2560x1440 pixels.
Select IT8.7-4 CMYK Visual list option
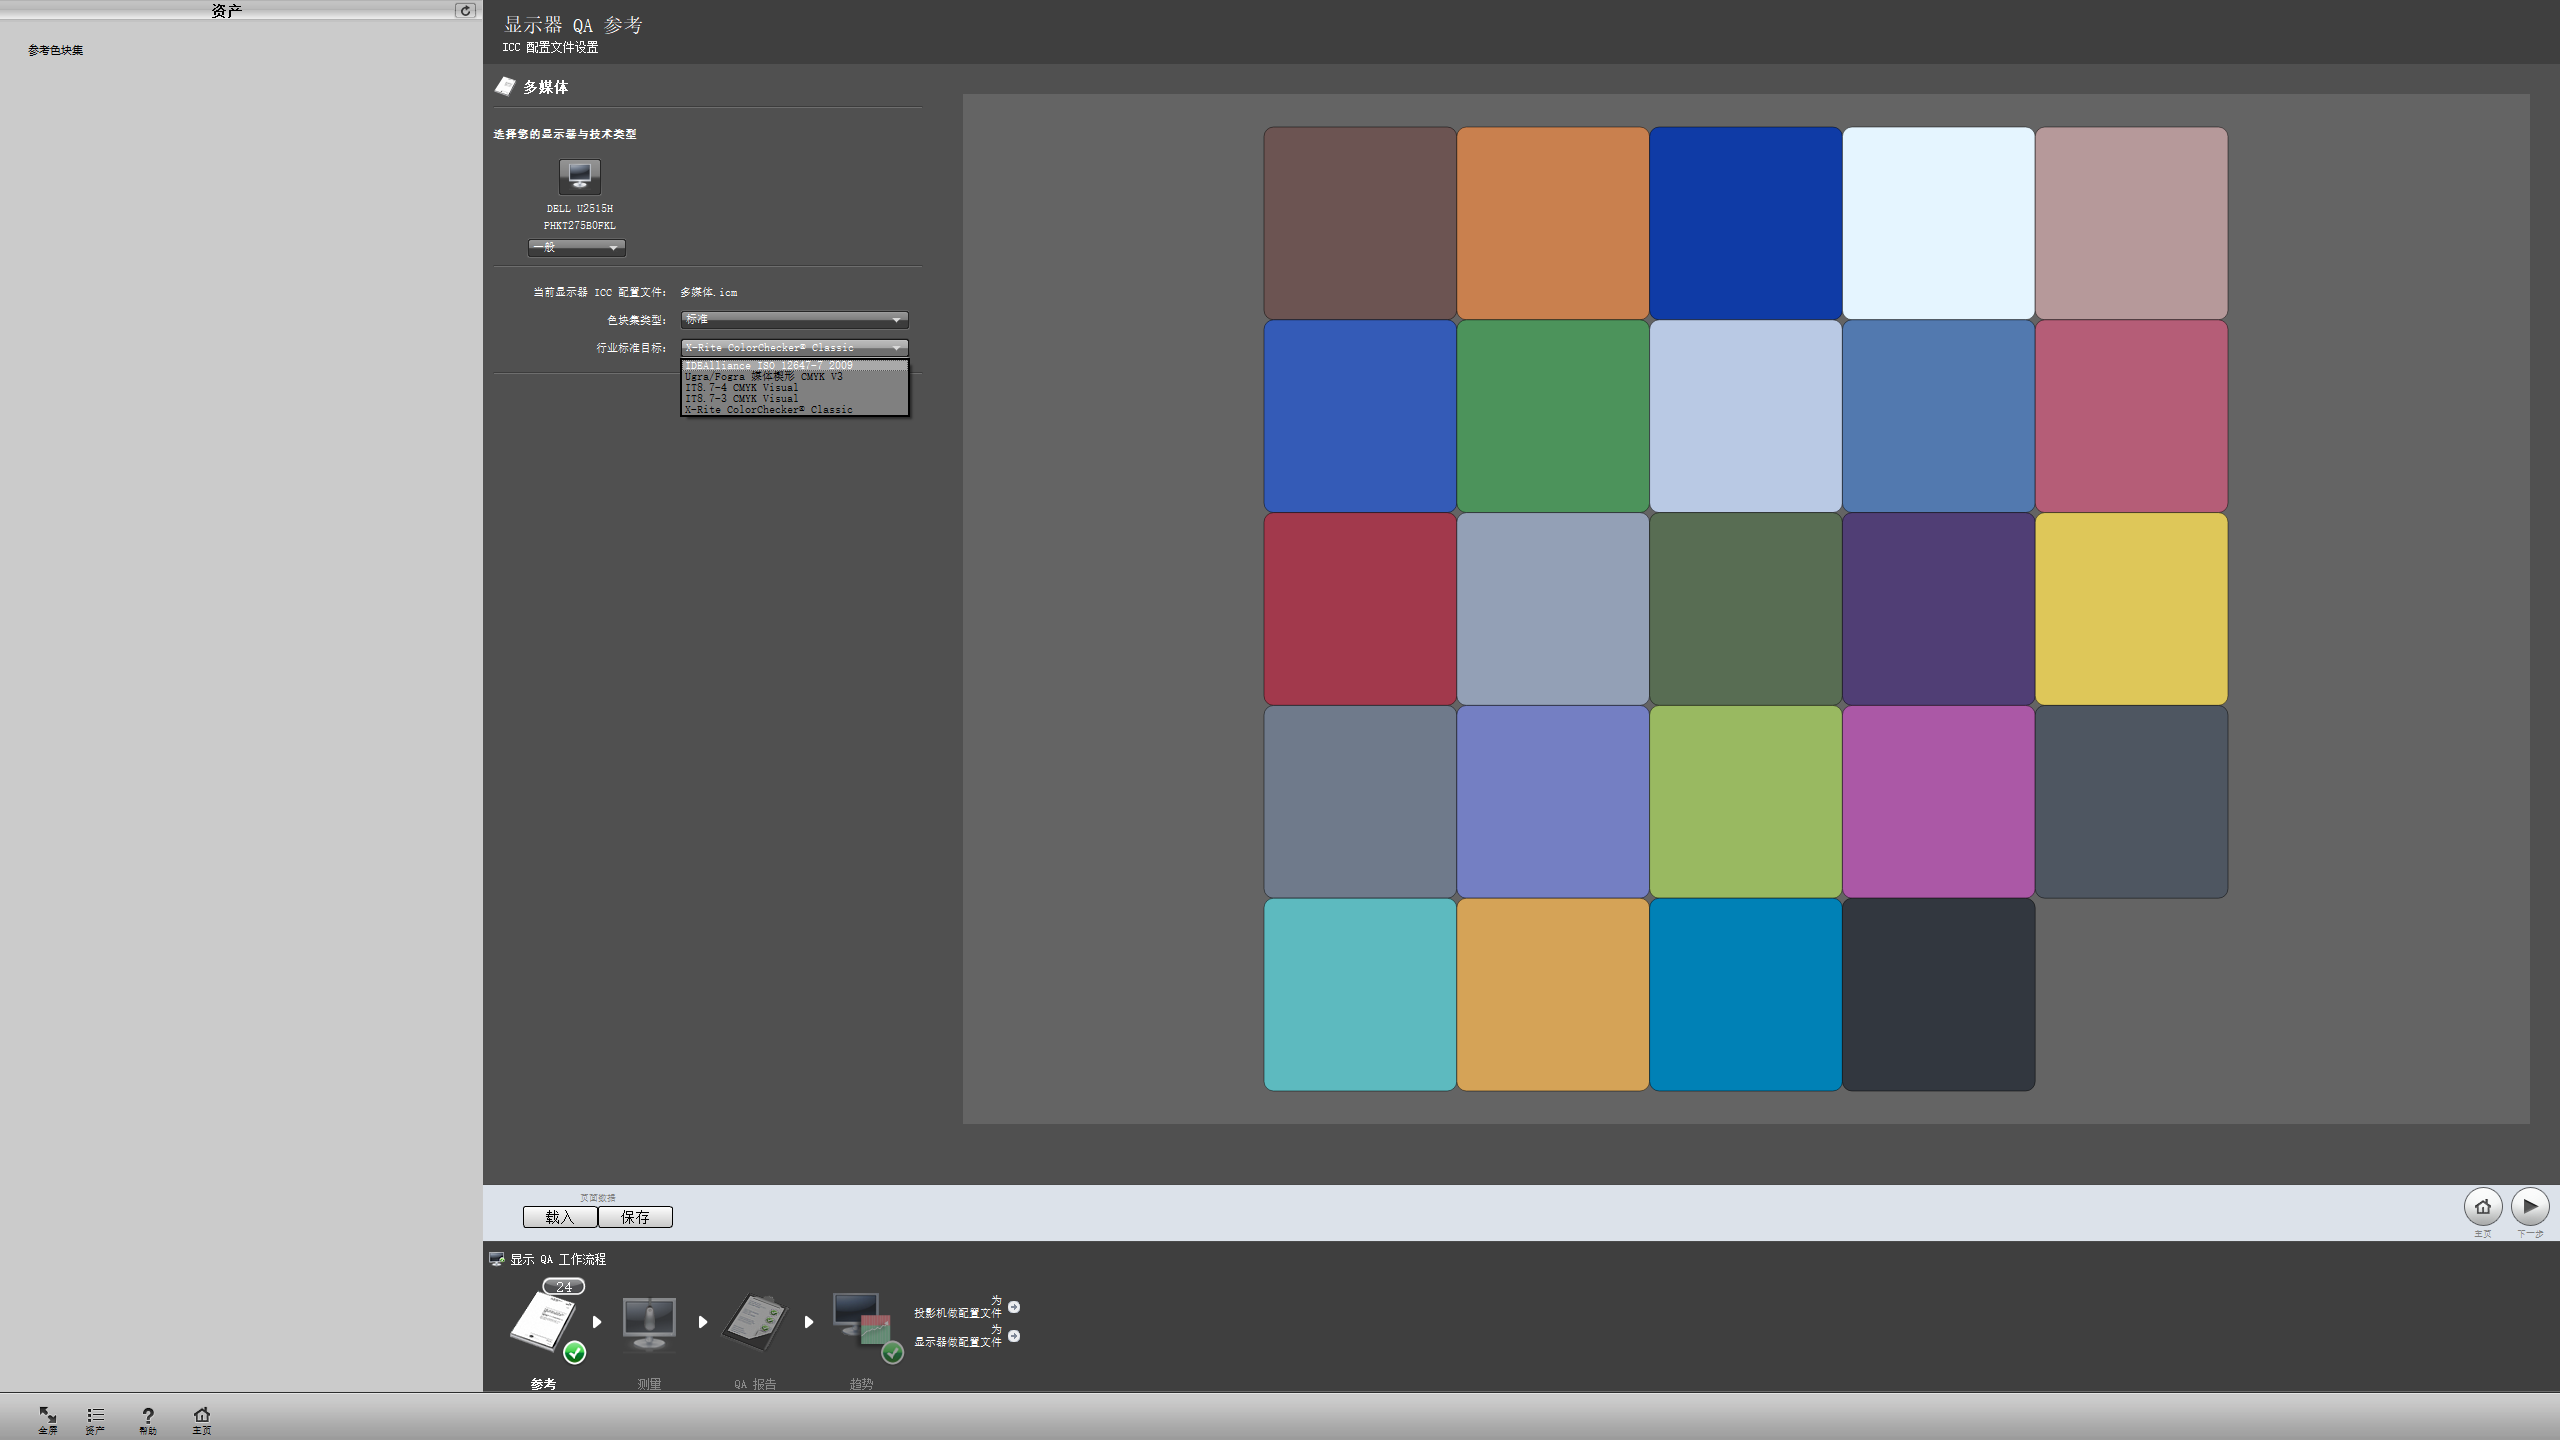click(x=741, y=388)
